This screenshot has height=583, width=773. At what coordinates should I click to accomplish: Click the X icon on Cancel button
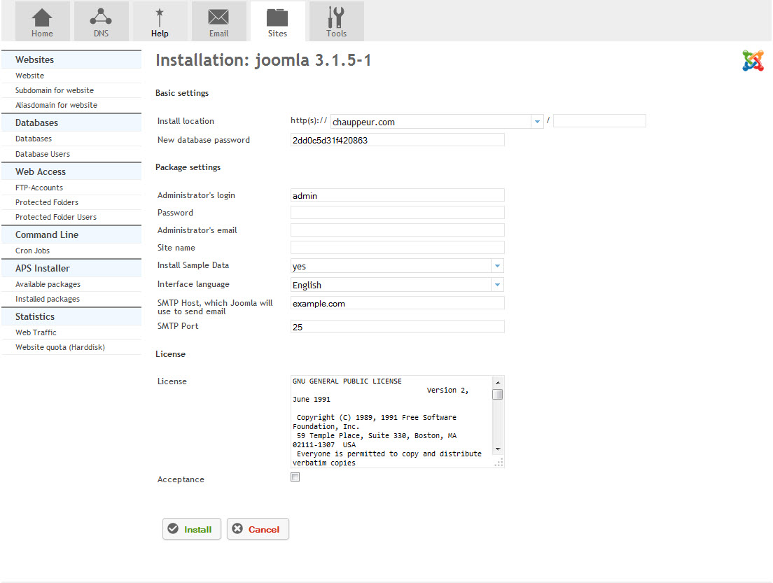click(x=238, y=529)
